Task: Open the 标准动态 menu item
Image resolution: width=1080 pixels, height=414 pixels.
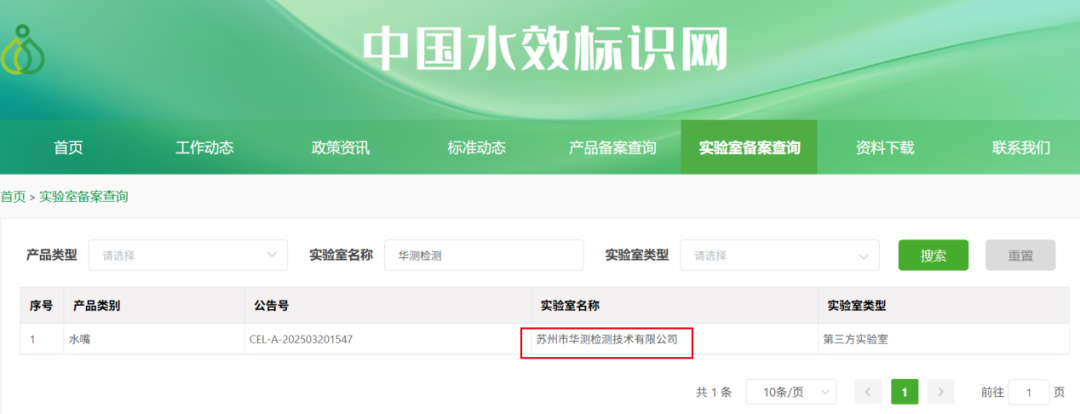Action: 476,148
